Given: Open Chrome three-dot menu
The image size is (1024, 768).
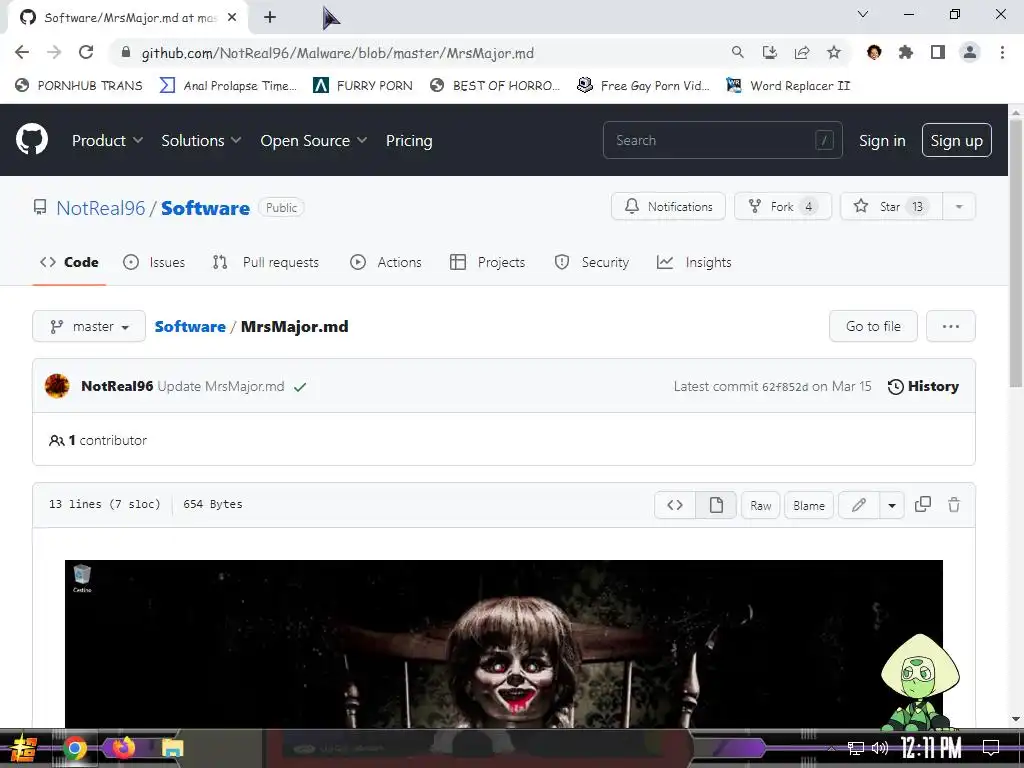Looking at the screenshot, I should coord(1002,52).
